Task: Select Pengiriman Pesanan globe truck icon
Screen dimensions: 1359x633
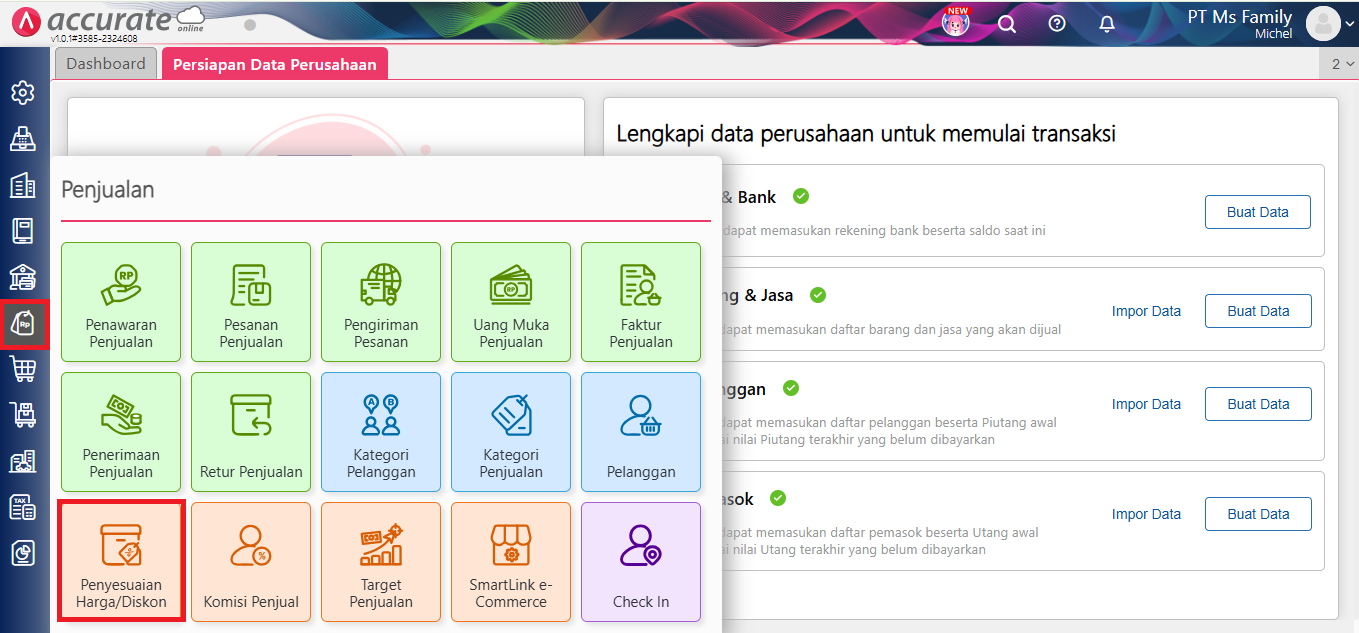Action: pyautogui.click(x=381, y=284)
